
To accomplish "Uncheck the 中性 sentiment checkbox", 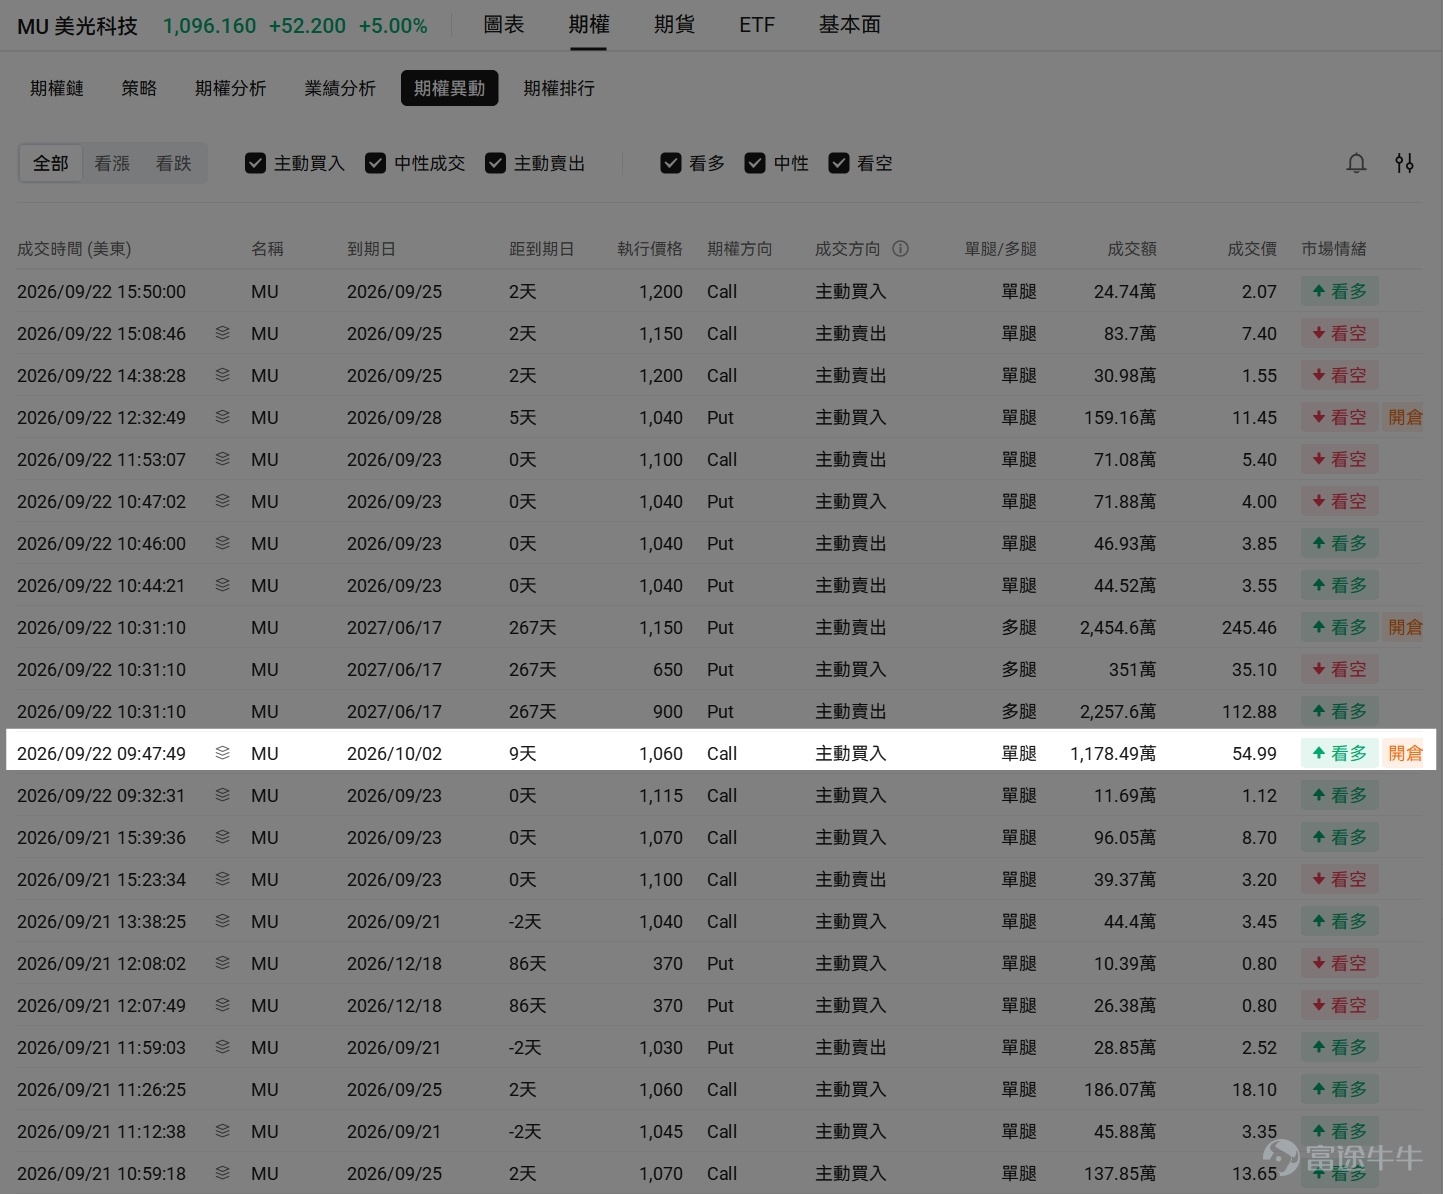I will point(755,163).
